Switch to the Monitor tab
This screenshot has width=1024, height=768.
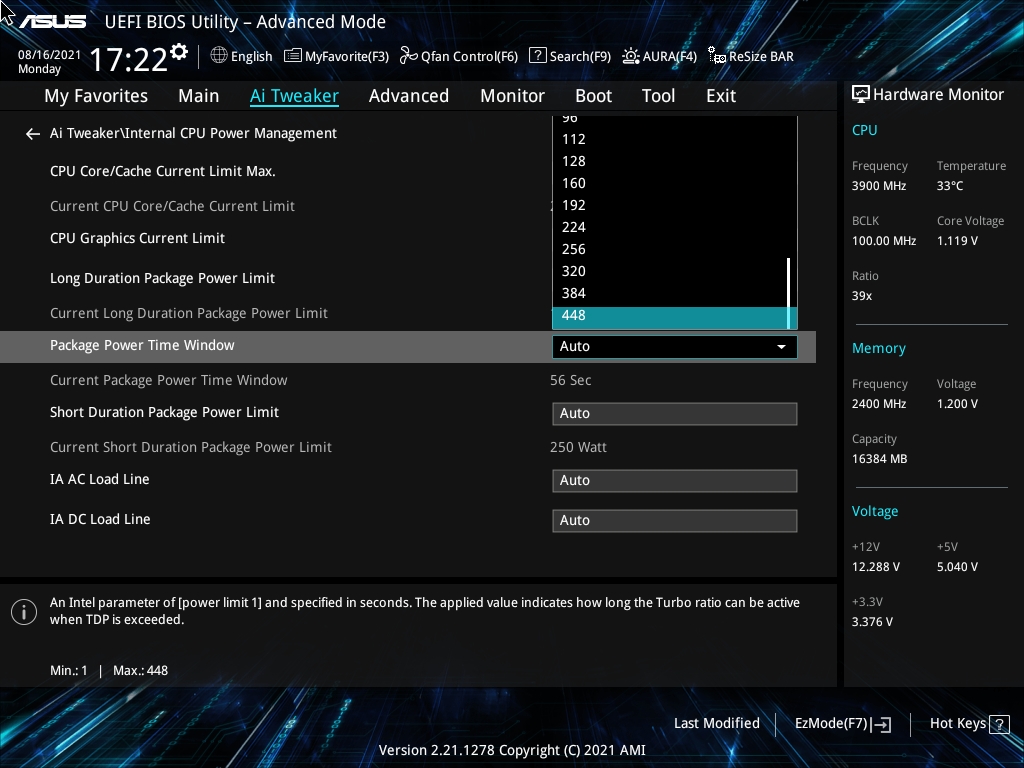pyautogui.click(x=512, y=96)
